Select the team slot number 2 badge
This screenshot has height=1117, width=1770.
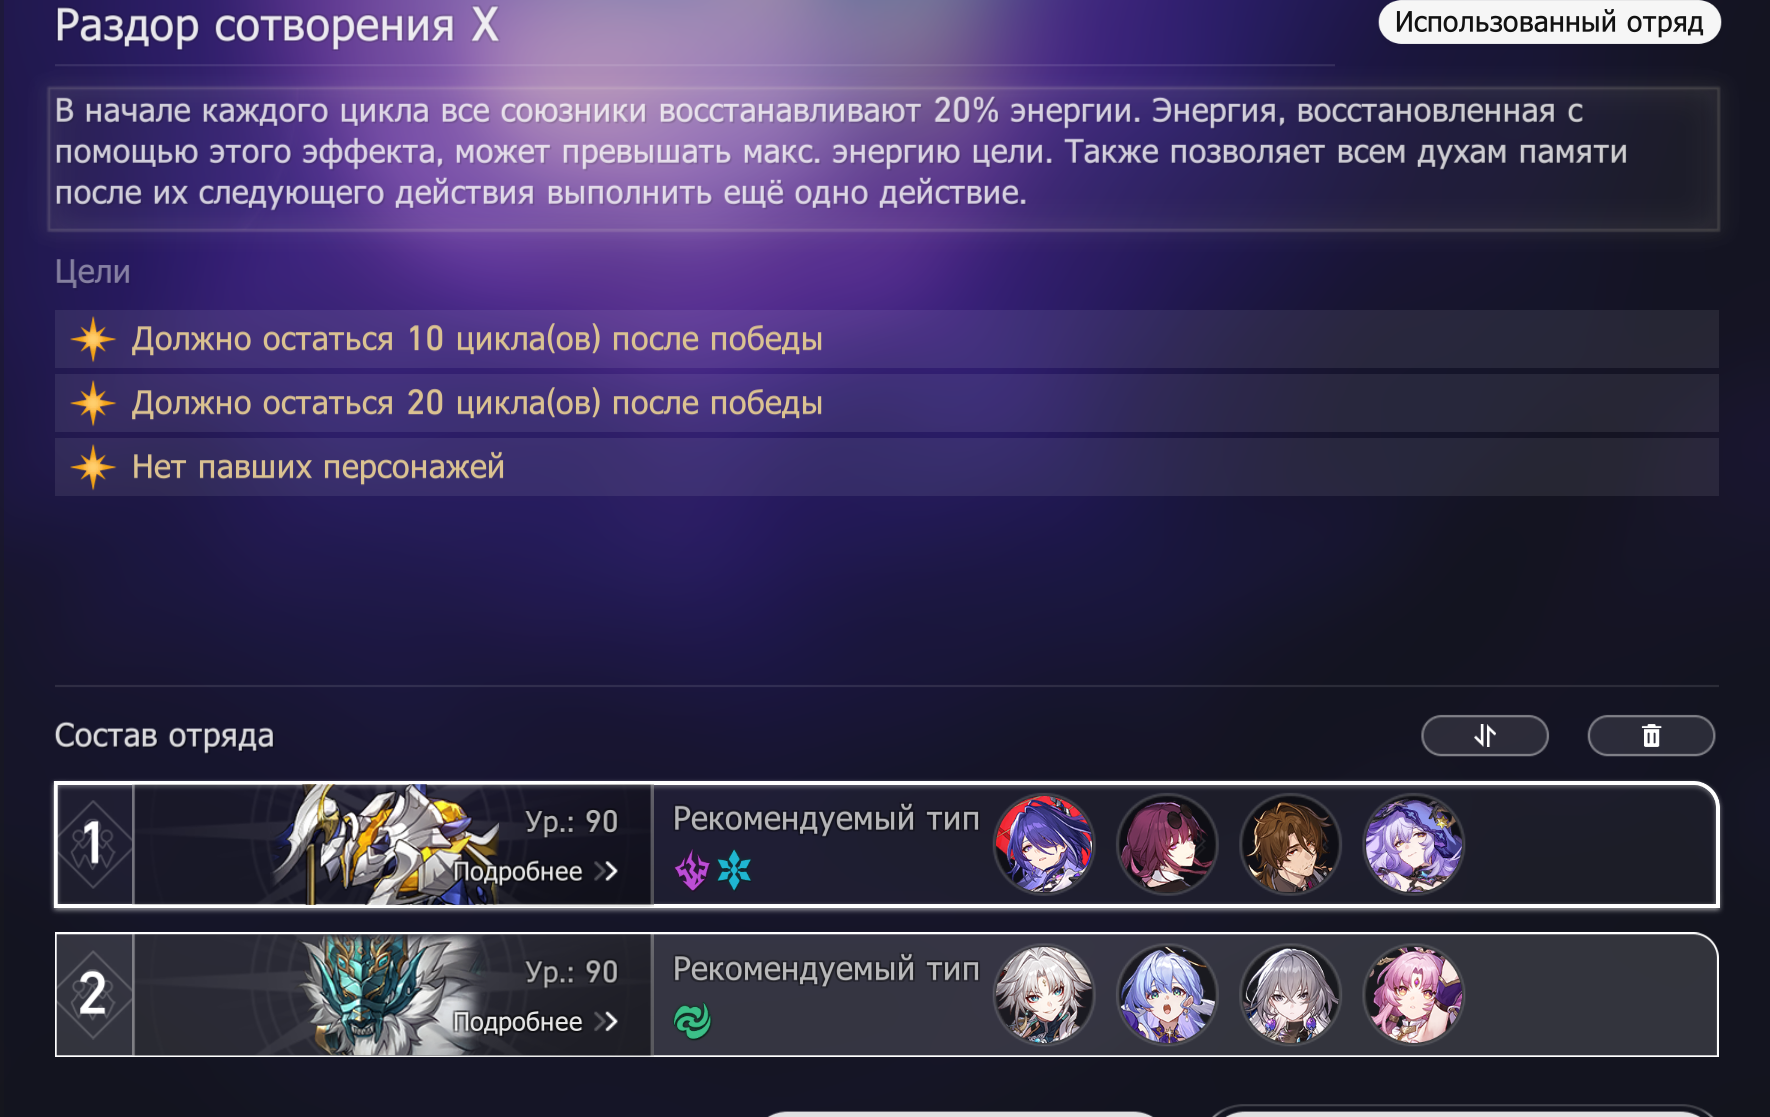click(94, 995)
